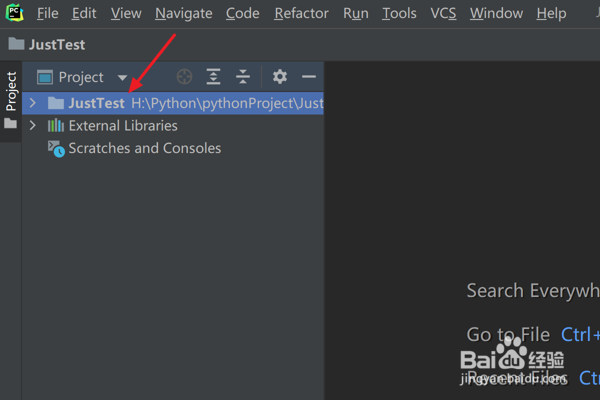Open the Run menu

pyautogui.click(x=356, y=13)
